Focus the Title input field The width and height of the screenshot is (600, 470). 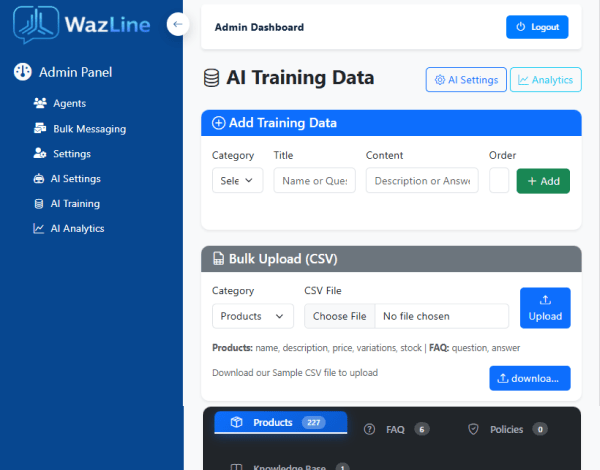315,180
